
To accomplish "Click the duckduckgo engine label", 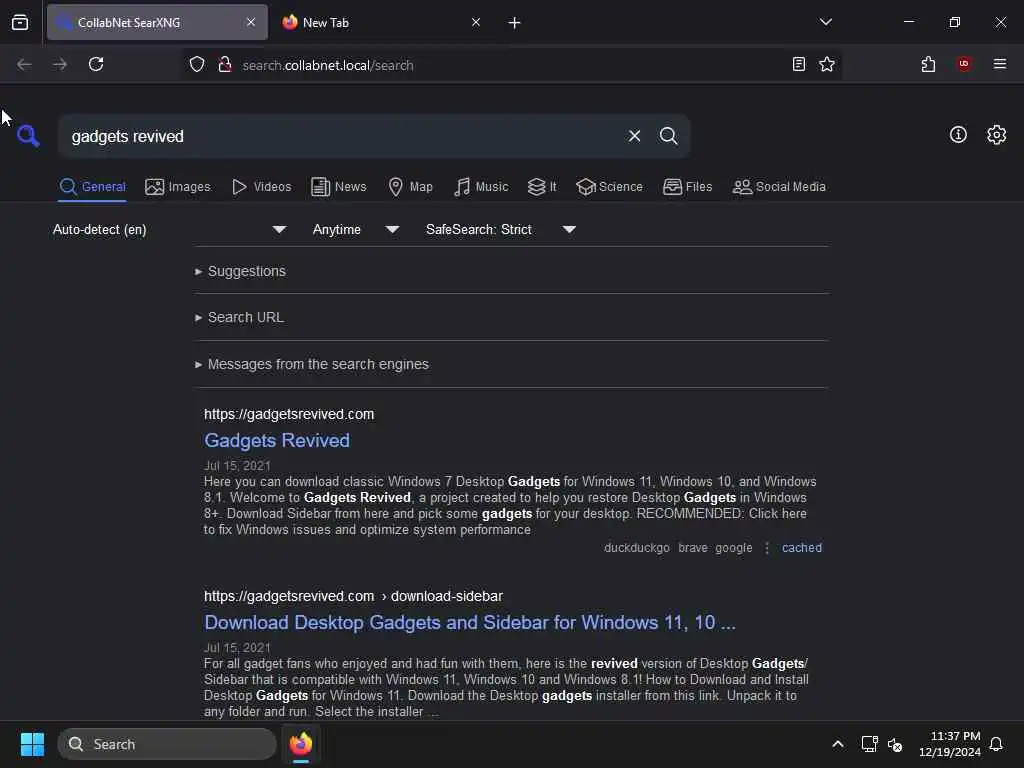I will (x=637, y=548).
